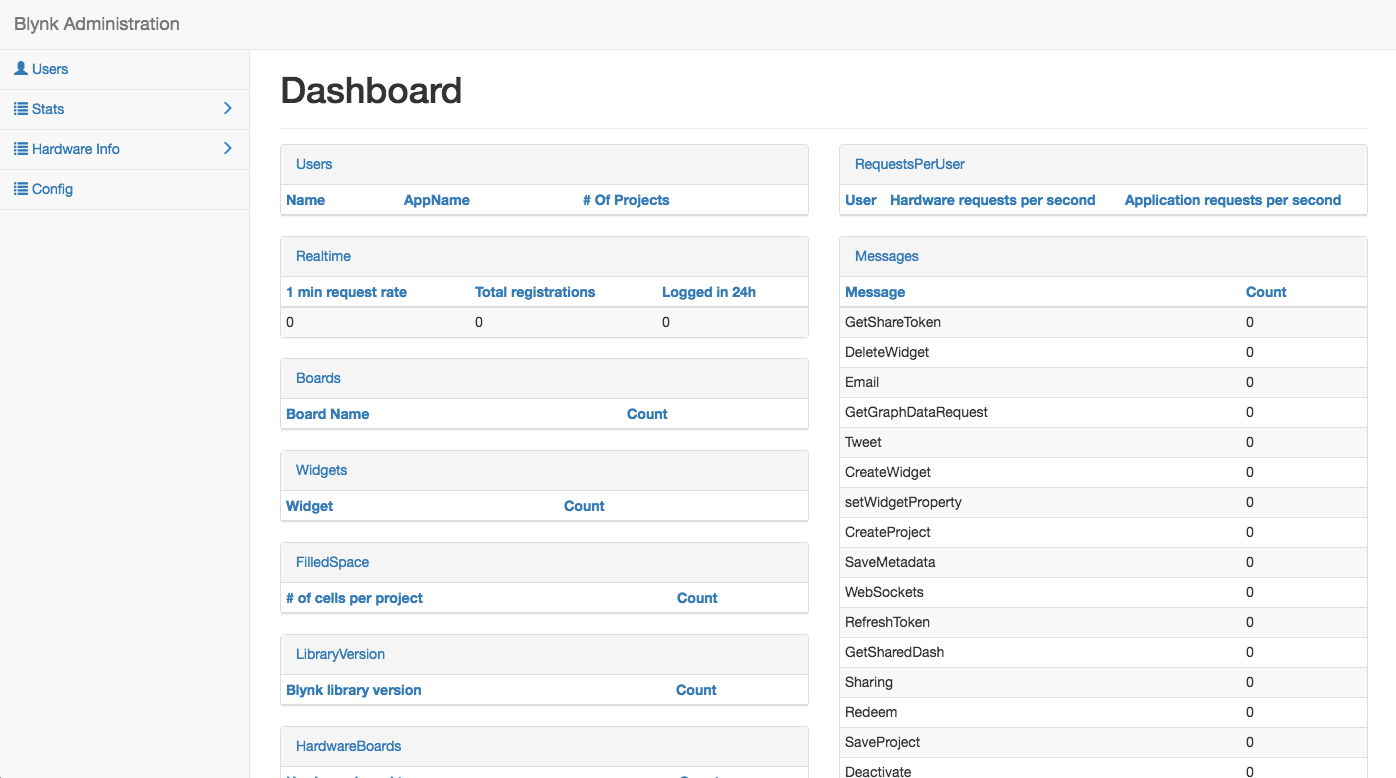Sort Users table by AppName column
Image resolution: width=1396 pixels, height=778 pixels.
[x=436, y=200]
